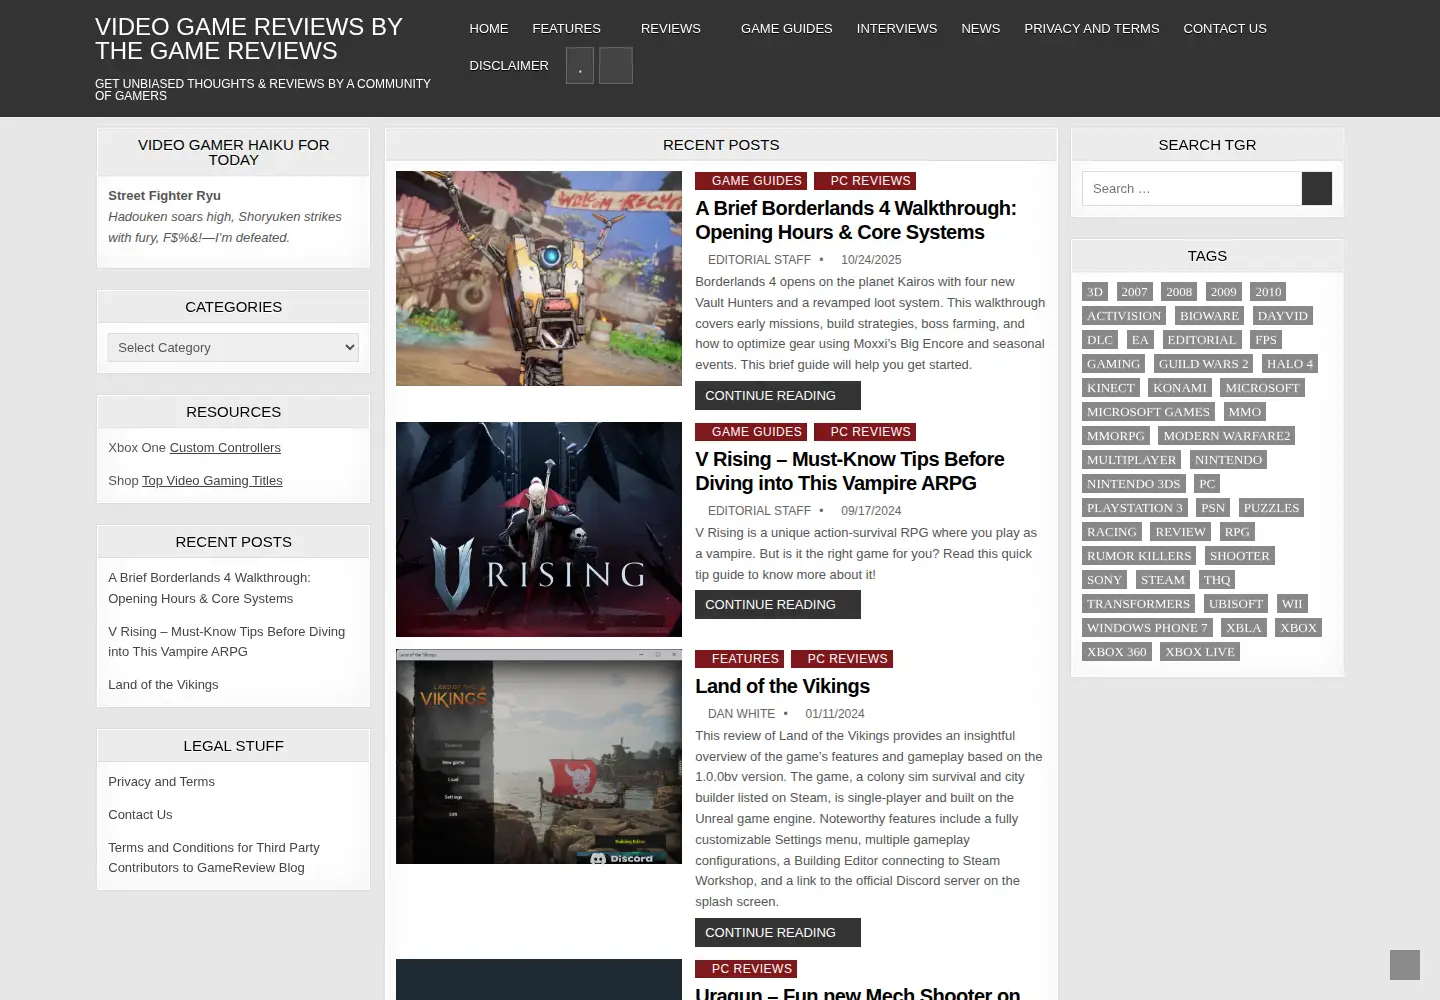1440x1000 pixels.
Task: Click the Game Guides label on Borderlands post
Action: click(x=751, y=181)
